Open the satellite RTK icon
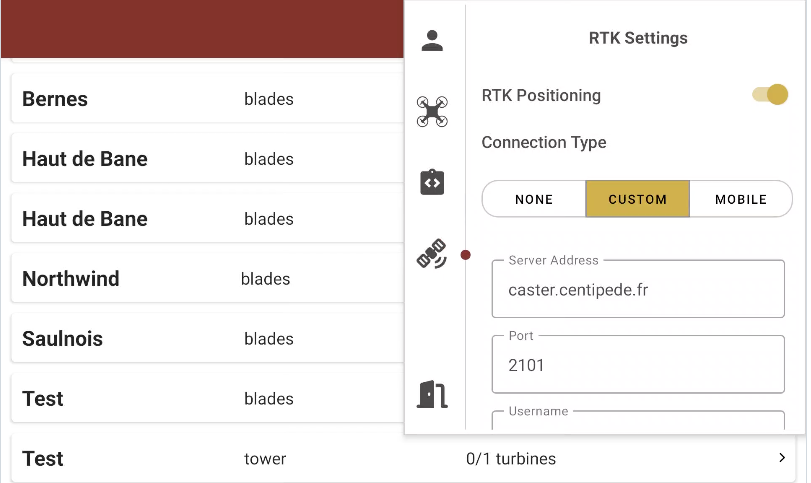 point(432,255)
